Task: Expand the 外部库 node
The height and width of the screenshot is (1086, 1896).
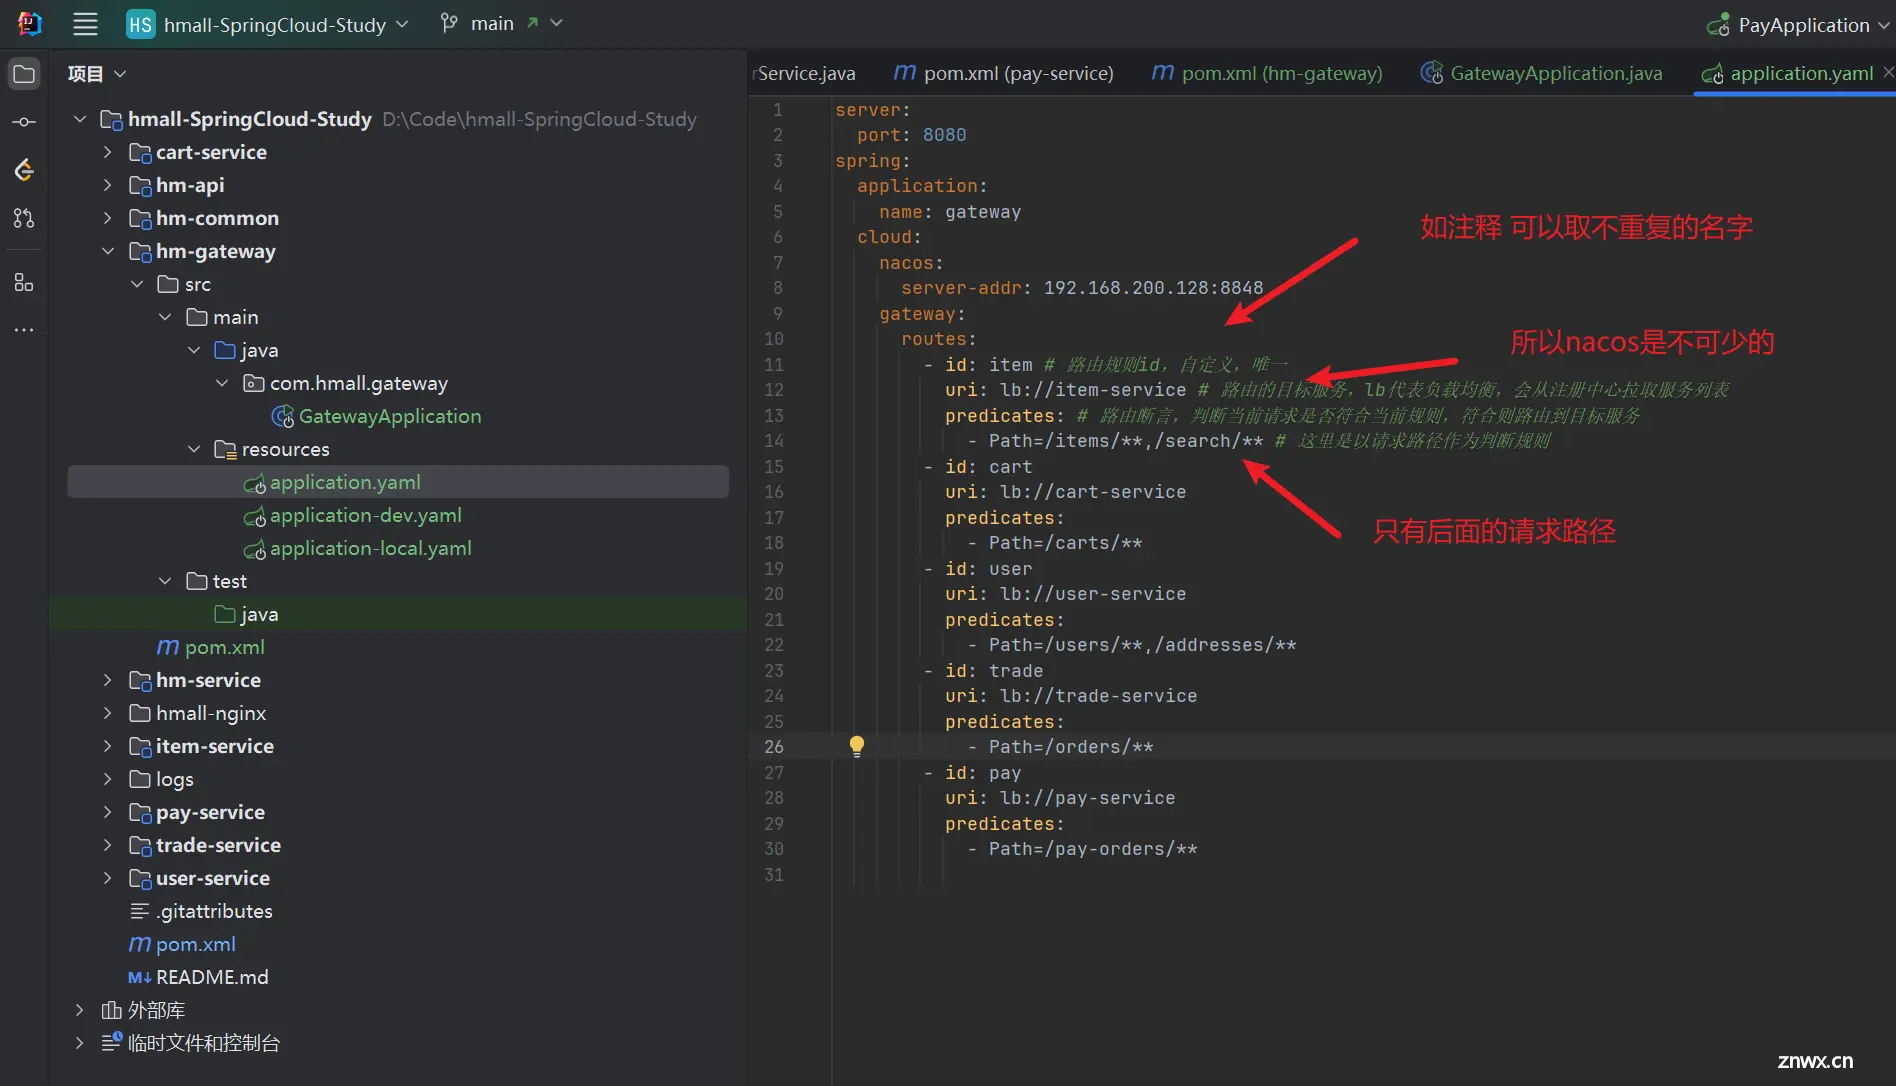Action: pos(80,1010)
